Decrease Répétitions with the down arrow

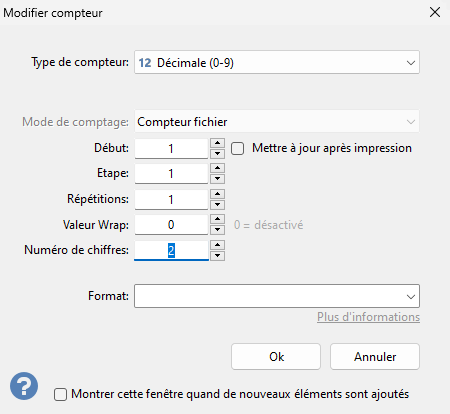click(x=218, y=204)
